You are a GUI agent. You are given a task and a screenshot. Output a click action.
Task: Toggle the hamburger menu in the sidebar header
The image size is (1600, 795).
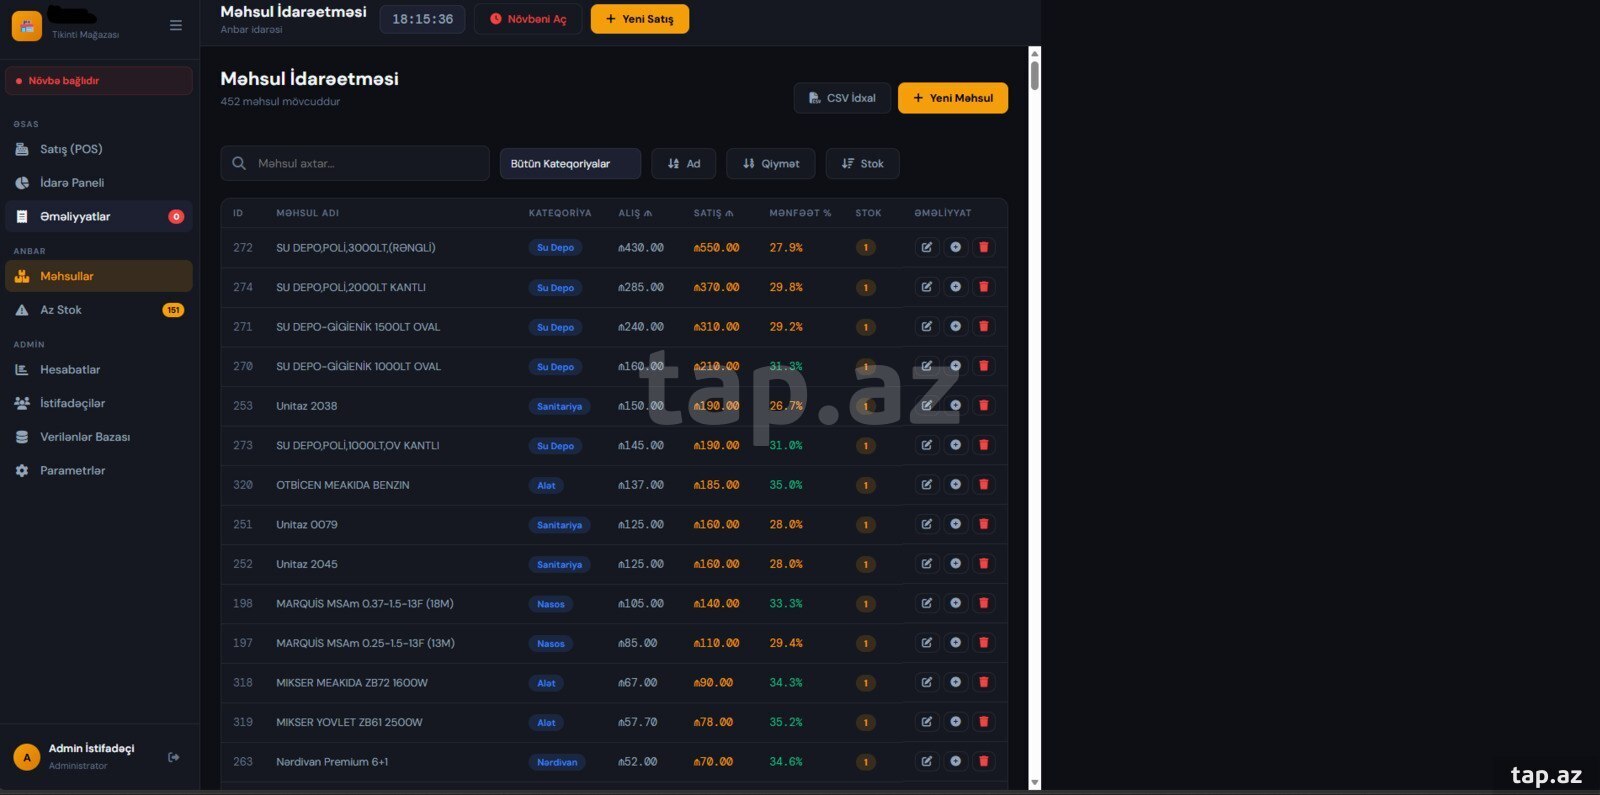click(x=176, y=25)
